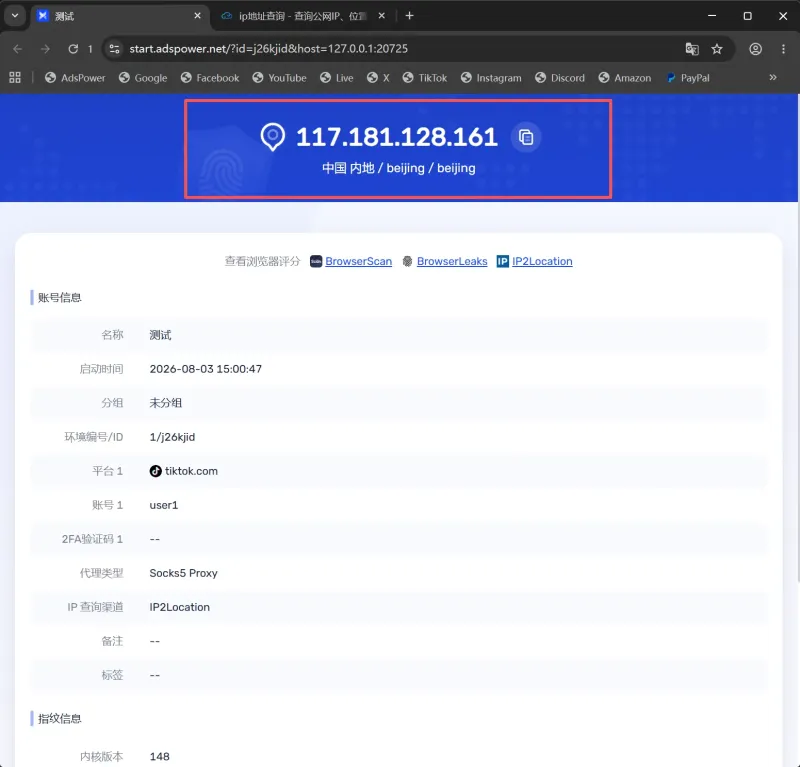The height and width of the screenshot is (767, 800).
Task: Minimize the browser window
Action: tap(712, 16)
